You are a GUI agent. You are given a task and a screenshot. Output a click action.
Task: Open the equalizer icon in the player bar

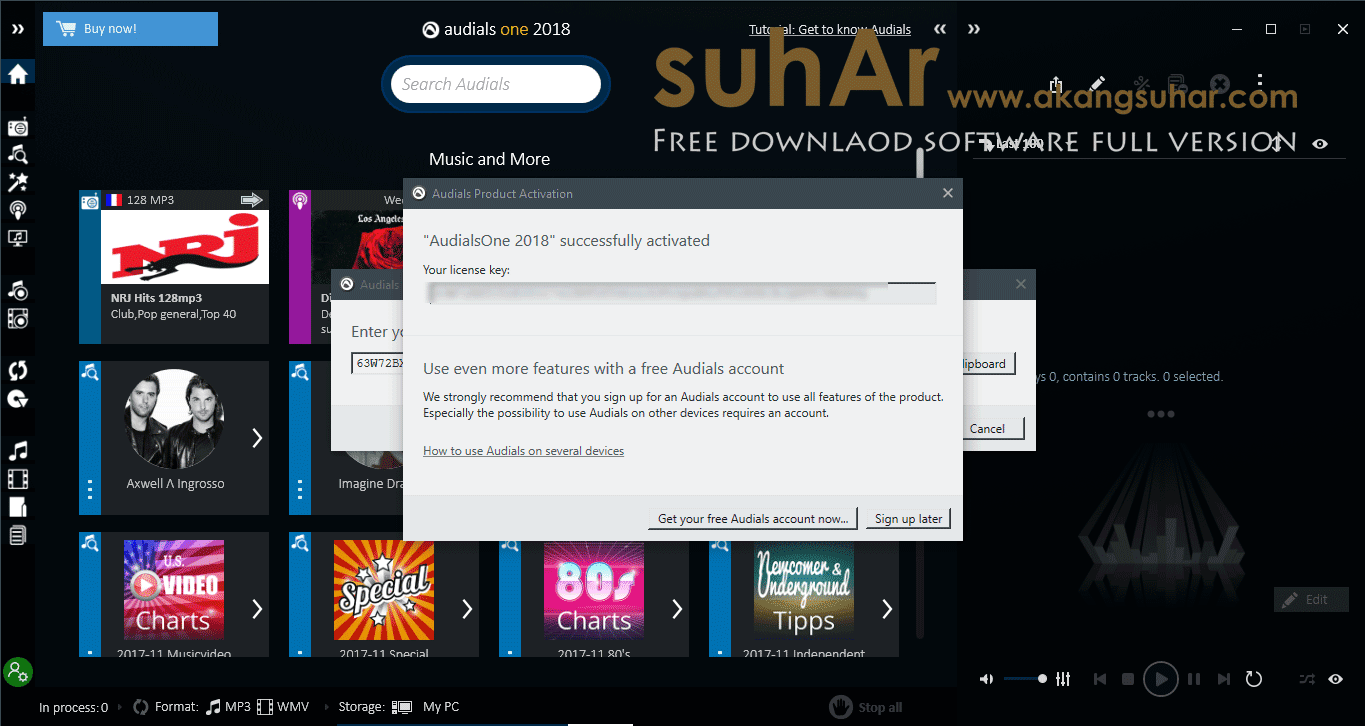[1063, 679]
